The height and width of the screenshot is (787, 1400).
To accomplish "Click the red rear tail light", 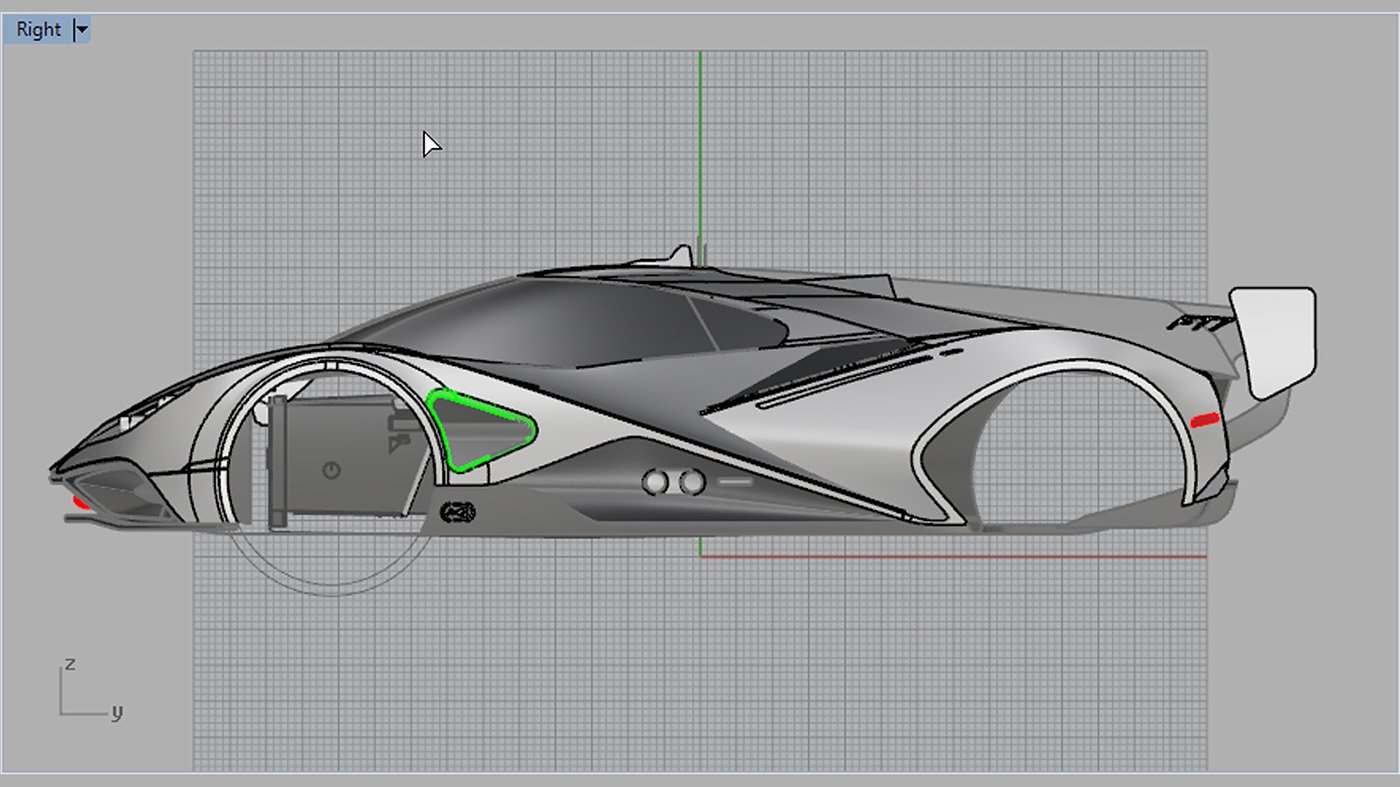I will click(x=1205, y=420).
